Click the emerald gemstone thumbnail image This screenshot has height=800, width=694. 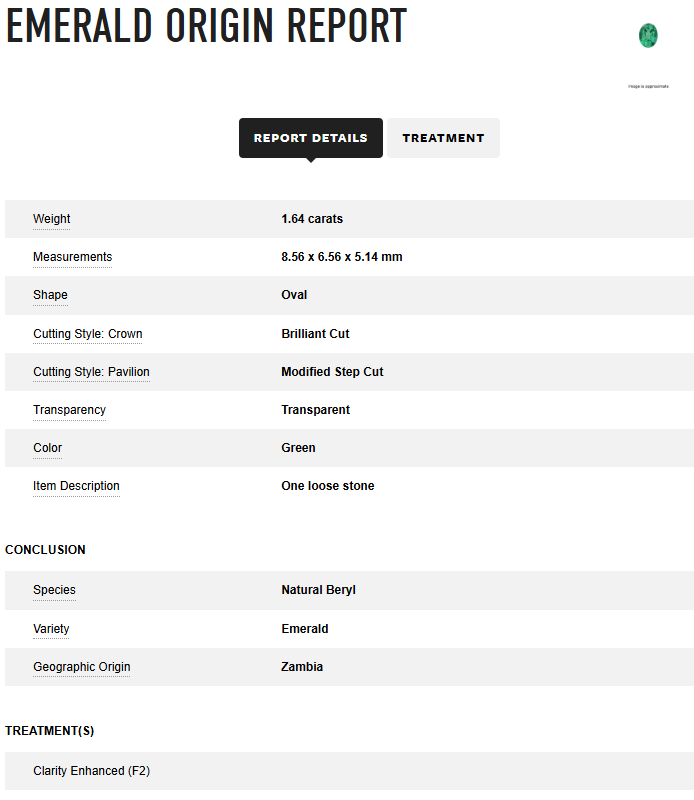coord(648,36)
